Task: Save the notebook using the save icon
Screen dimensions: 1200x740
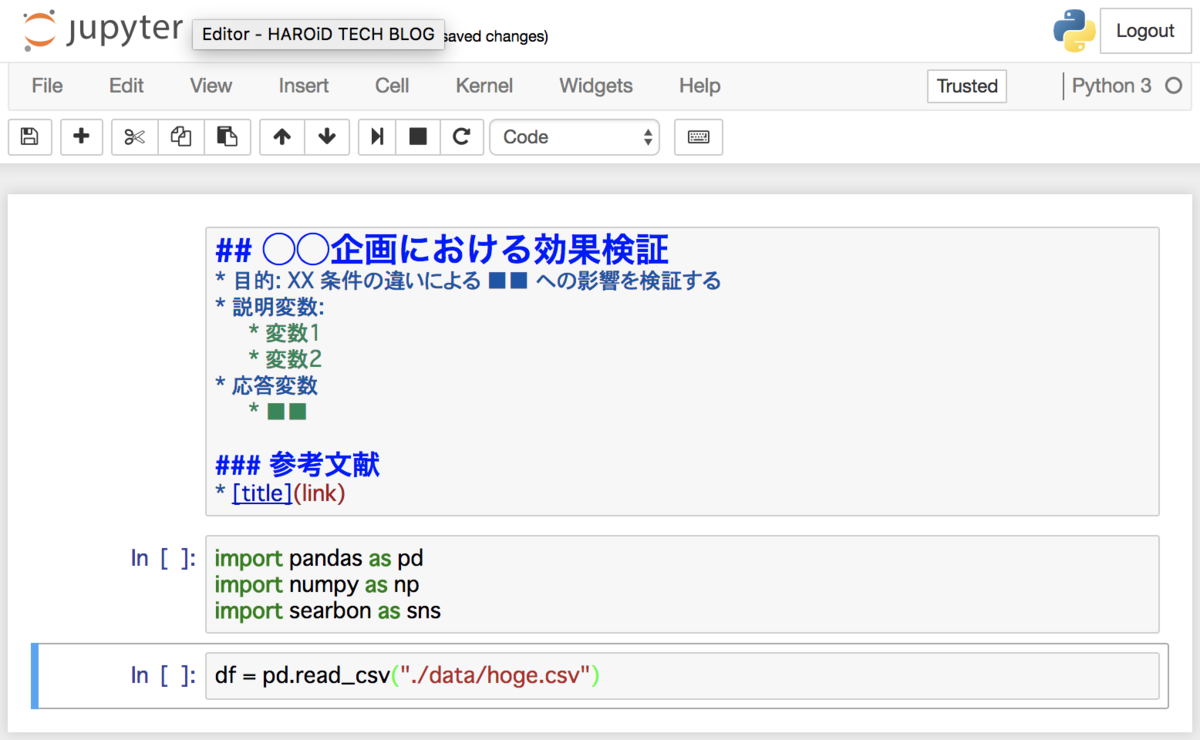Action: (x=30, y=137)
